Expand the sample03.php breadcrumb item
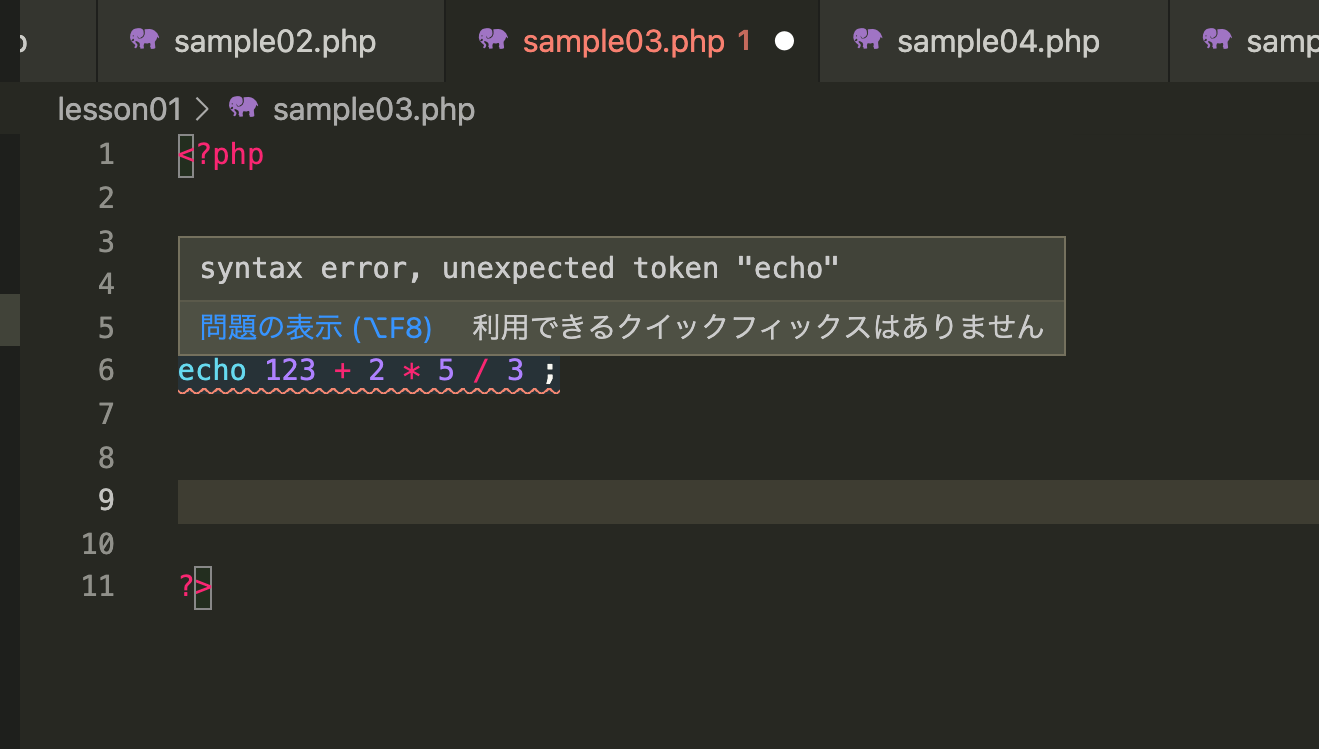The image size is (1319, 749). pos(374,108)
